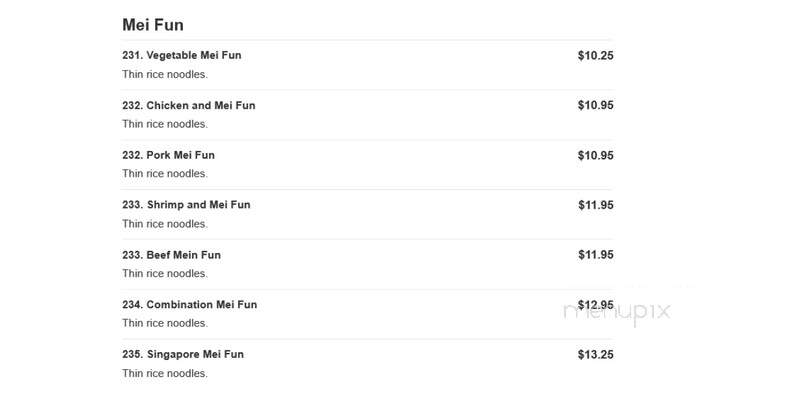Click the $11.95 Shrimp Mei Fun price

pos(595,205)
